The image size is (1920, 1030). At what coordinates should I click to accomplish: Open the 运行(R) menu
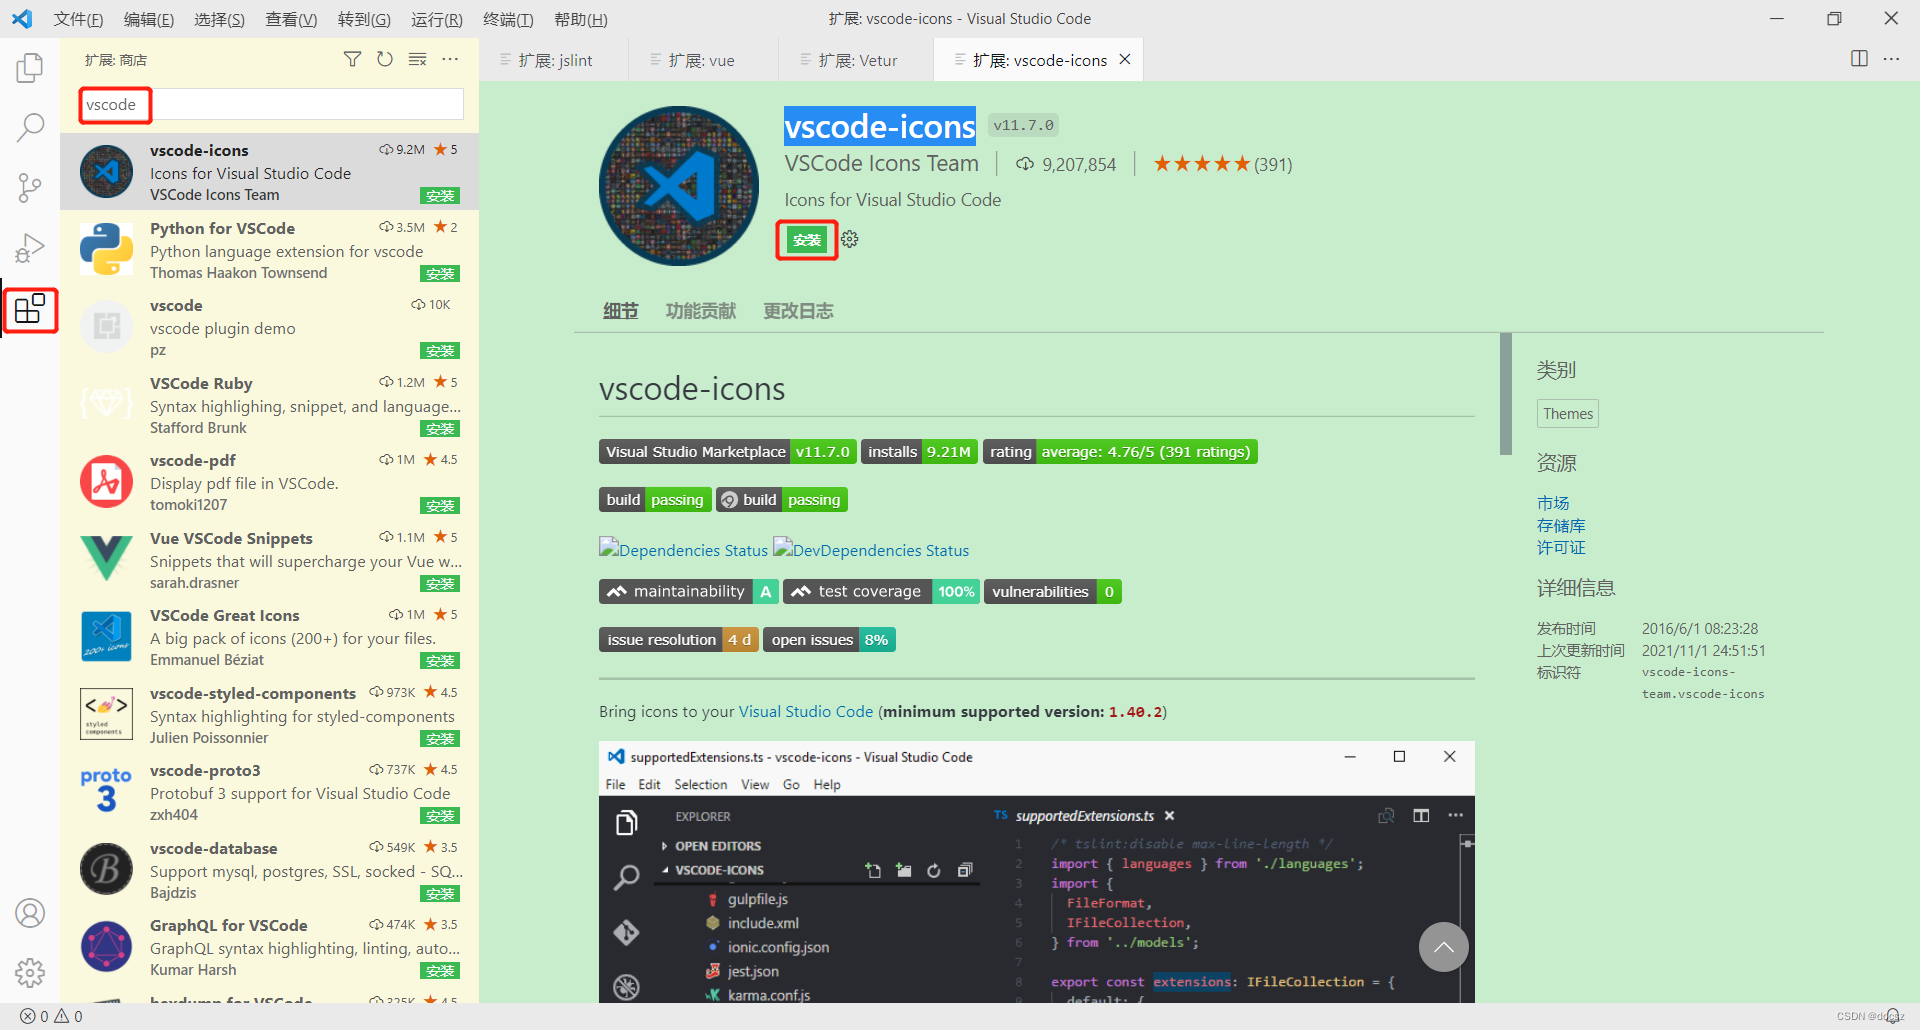pyautogui.click(x=437, y=19)
